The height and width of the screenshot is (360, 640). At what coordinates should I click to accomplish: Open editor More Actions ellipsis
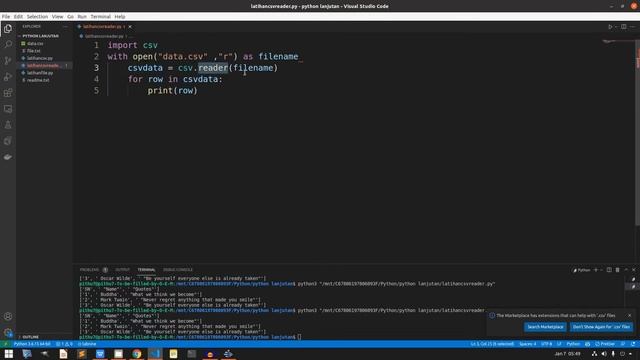tap(633, 27)
